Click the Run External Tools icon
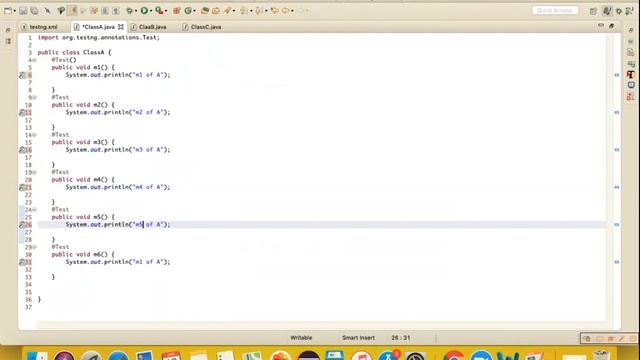The image size is (640, 360). coord(159,11)
